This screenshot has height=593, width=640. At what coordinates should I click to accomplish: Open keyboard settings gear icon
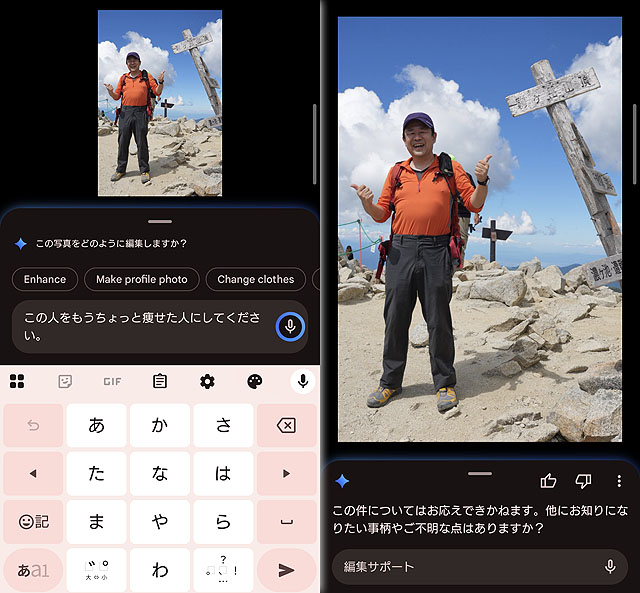(207, 381)
